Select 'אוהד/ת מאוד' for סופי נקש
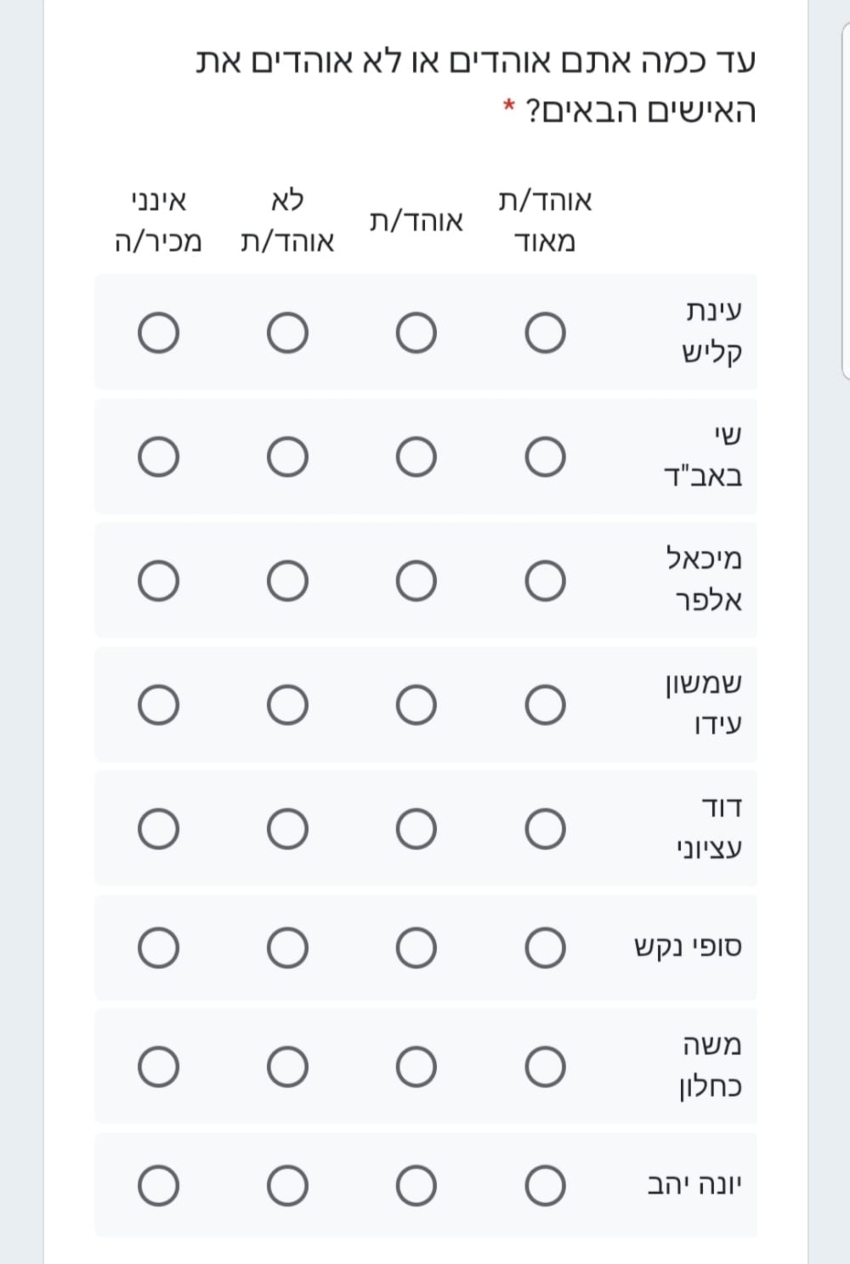This screenshot has width=850, height=1264. click(x=545, y=947)
